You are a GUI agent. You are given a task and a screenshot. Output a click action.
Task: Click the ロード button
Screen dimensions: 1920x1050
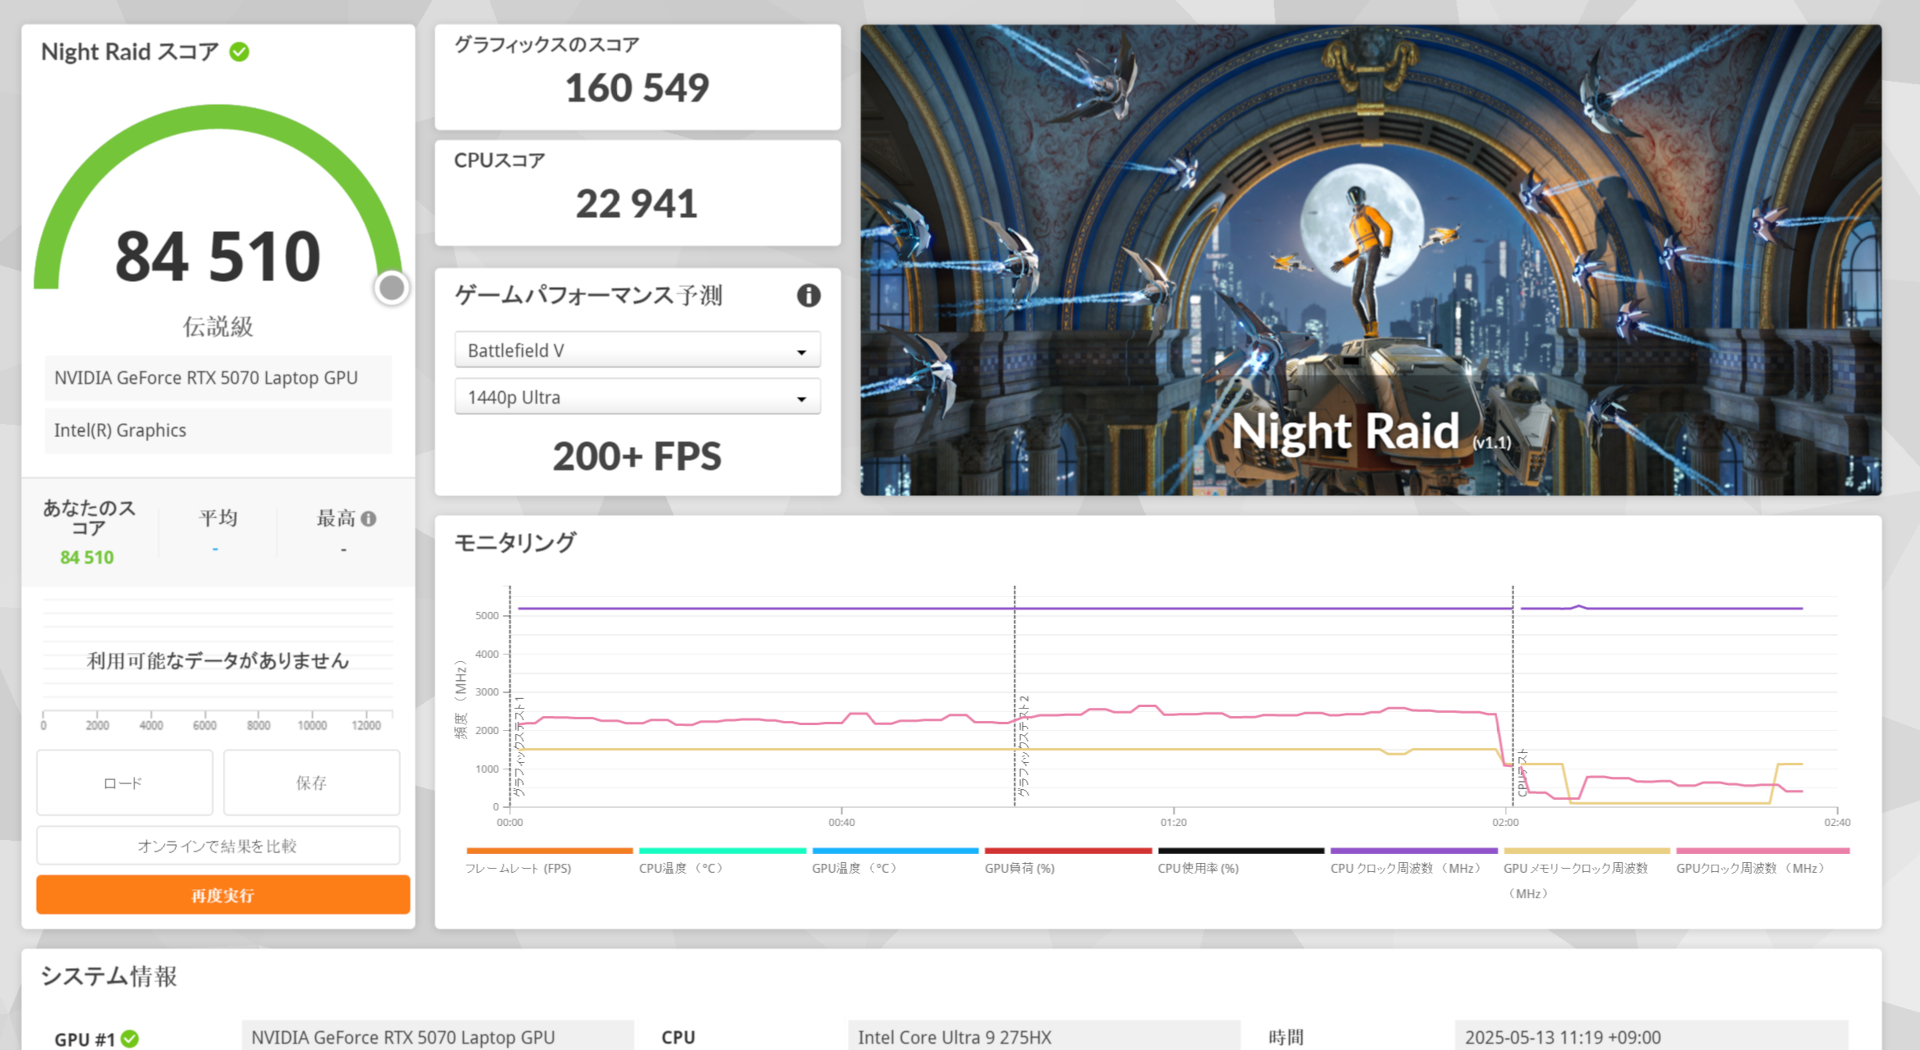pyautogui.click(x=124, y=782)
